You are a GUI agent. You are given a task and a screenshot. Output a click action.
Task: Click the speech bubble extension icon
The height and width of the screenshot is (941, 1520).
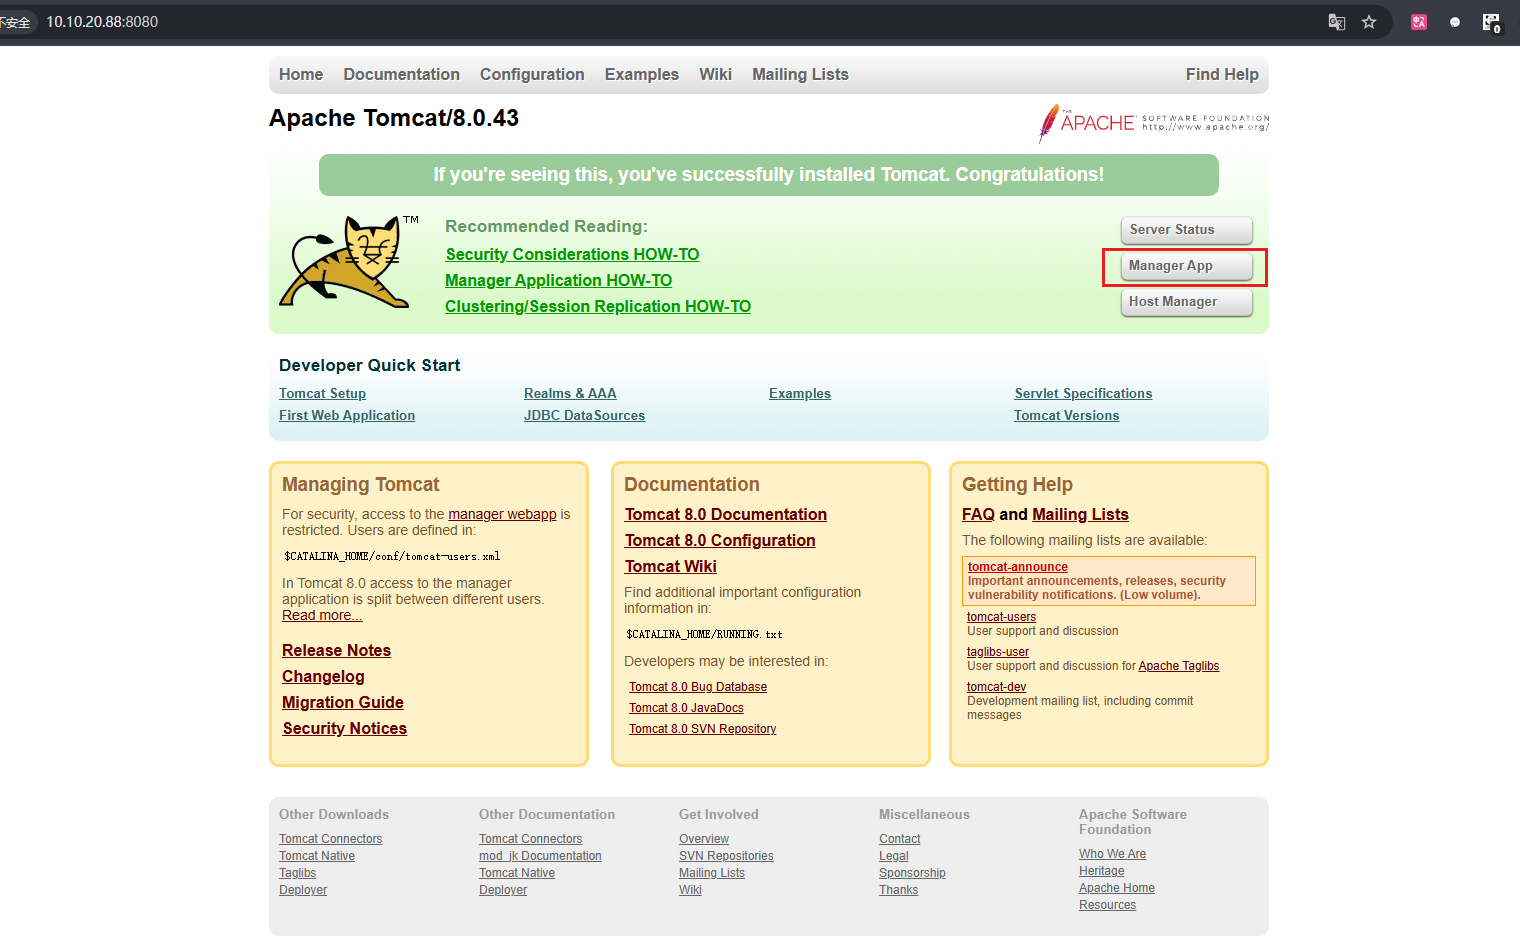pyautogui.click(x=1455, y=22)
